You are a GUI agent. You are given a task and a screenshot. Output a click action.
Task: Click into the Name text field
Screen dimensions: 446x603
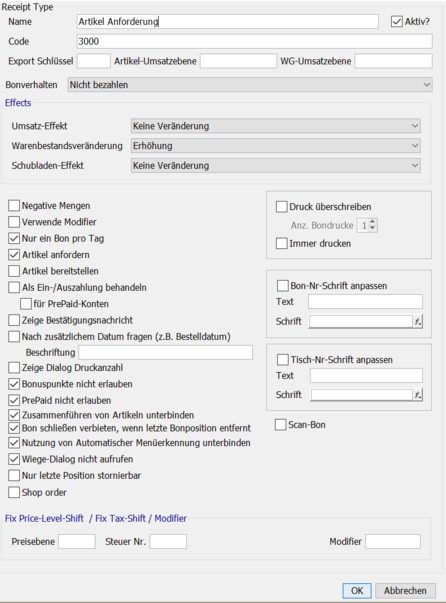(x=228, y=22)
